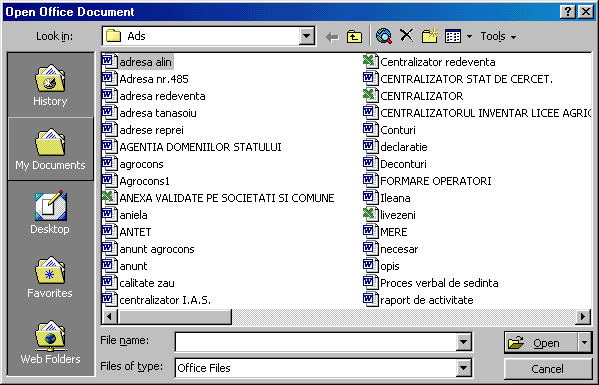The image size is (599, 385).
Task: Select My Documents in places bar
Action: [50, 149]
